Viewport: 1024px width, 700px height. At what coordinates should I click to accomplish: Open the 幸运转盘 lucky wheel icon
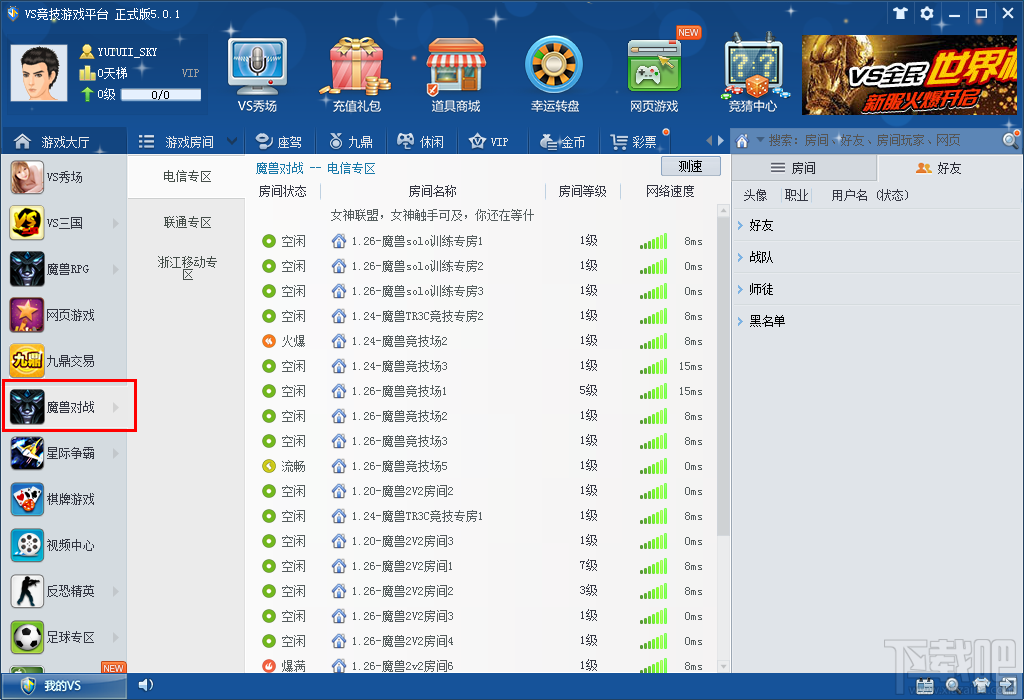point(554,74)
